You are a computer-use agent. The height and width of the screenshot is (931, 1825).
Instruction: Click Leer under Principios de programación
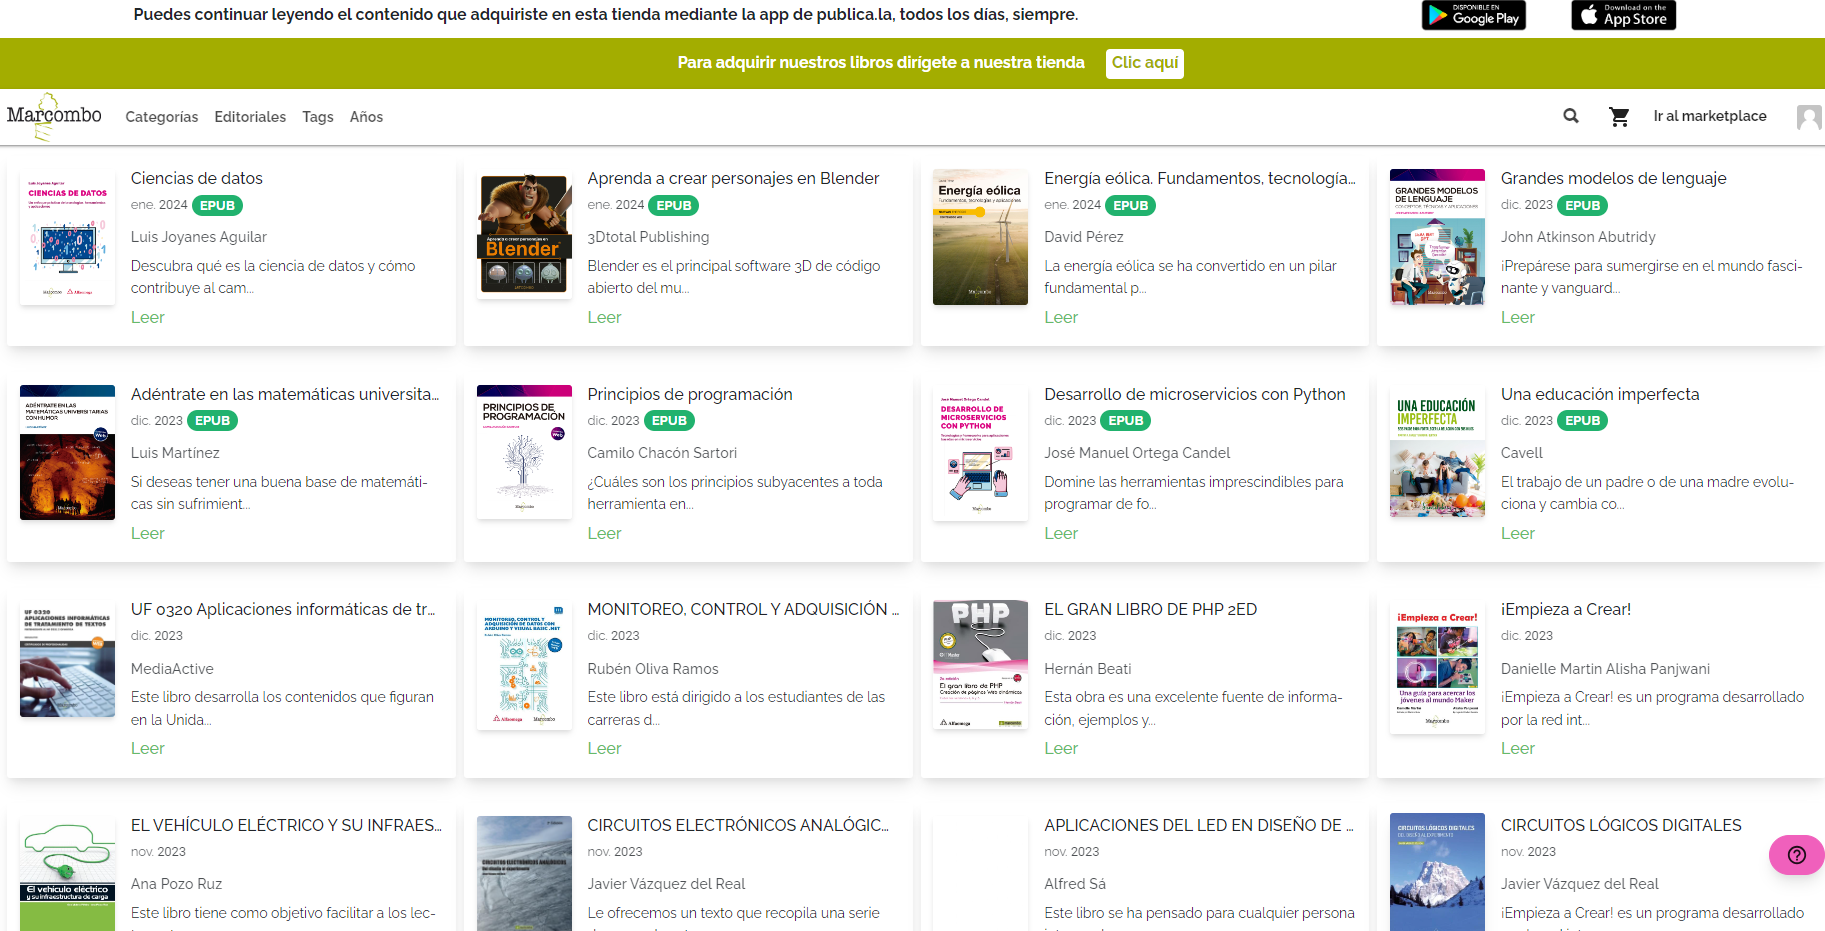(x=604, y=533)
